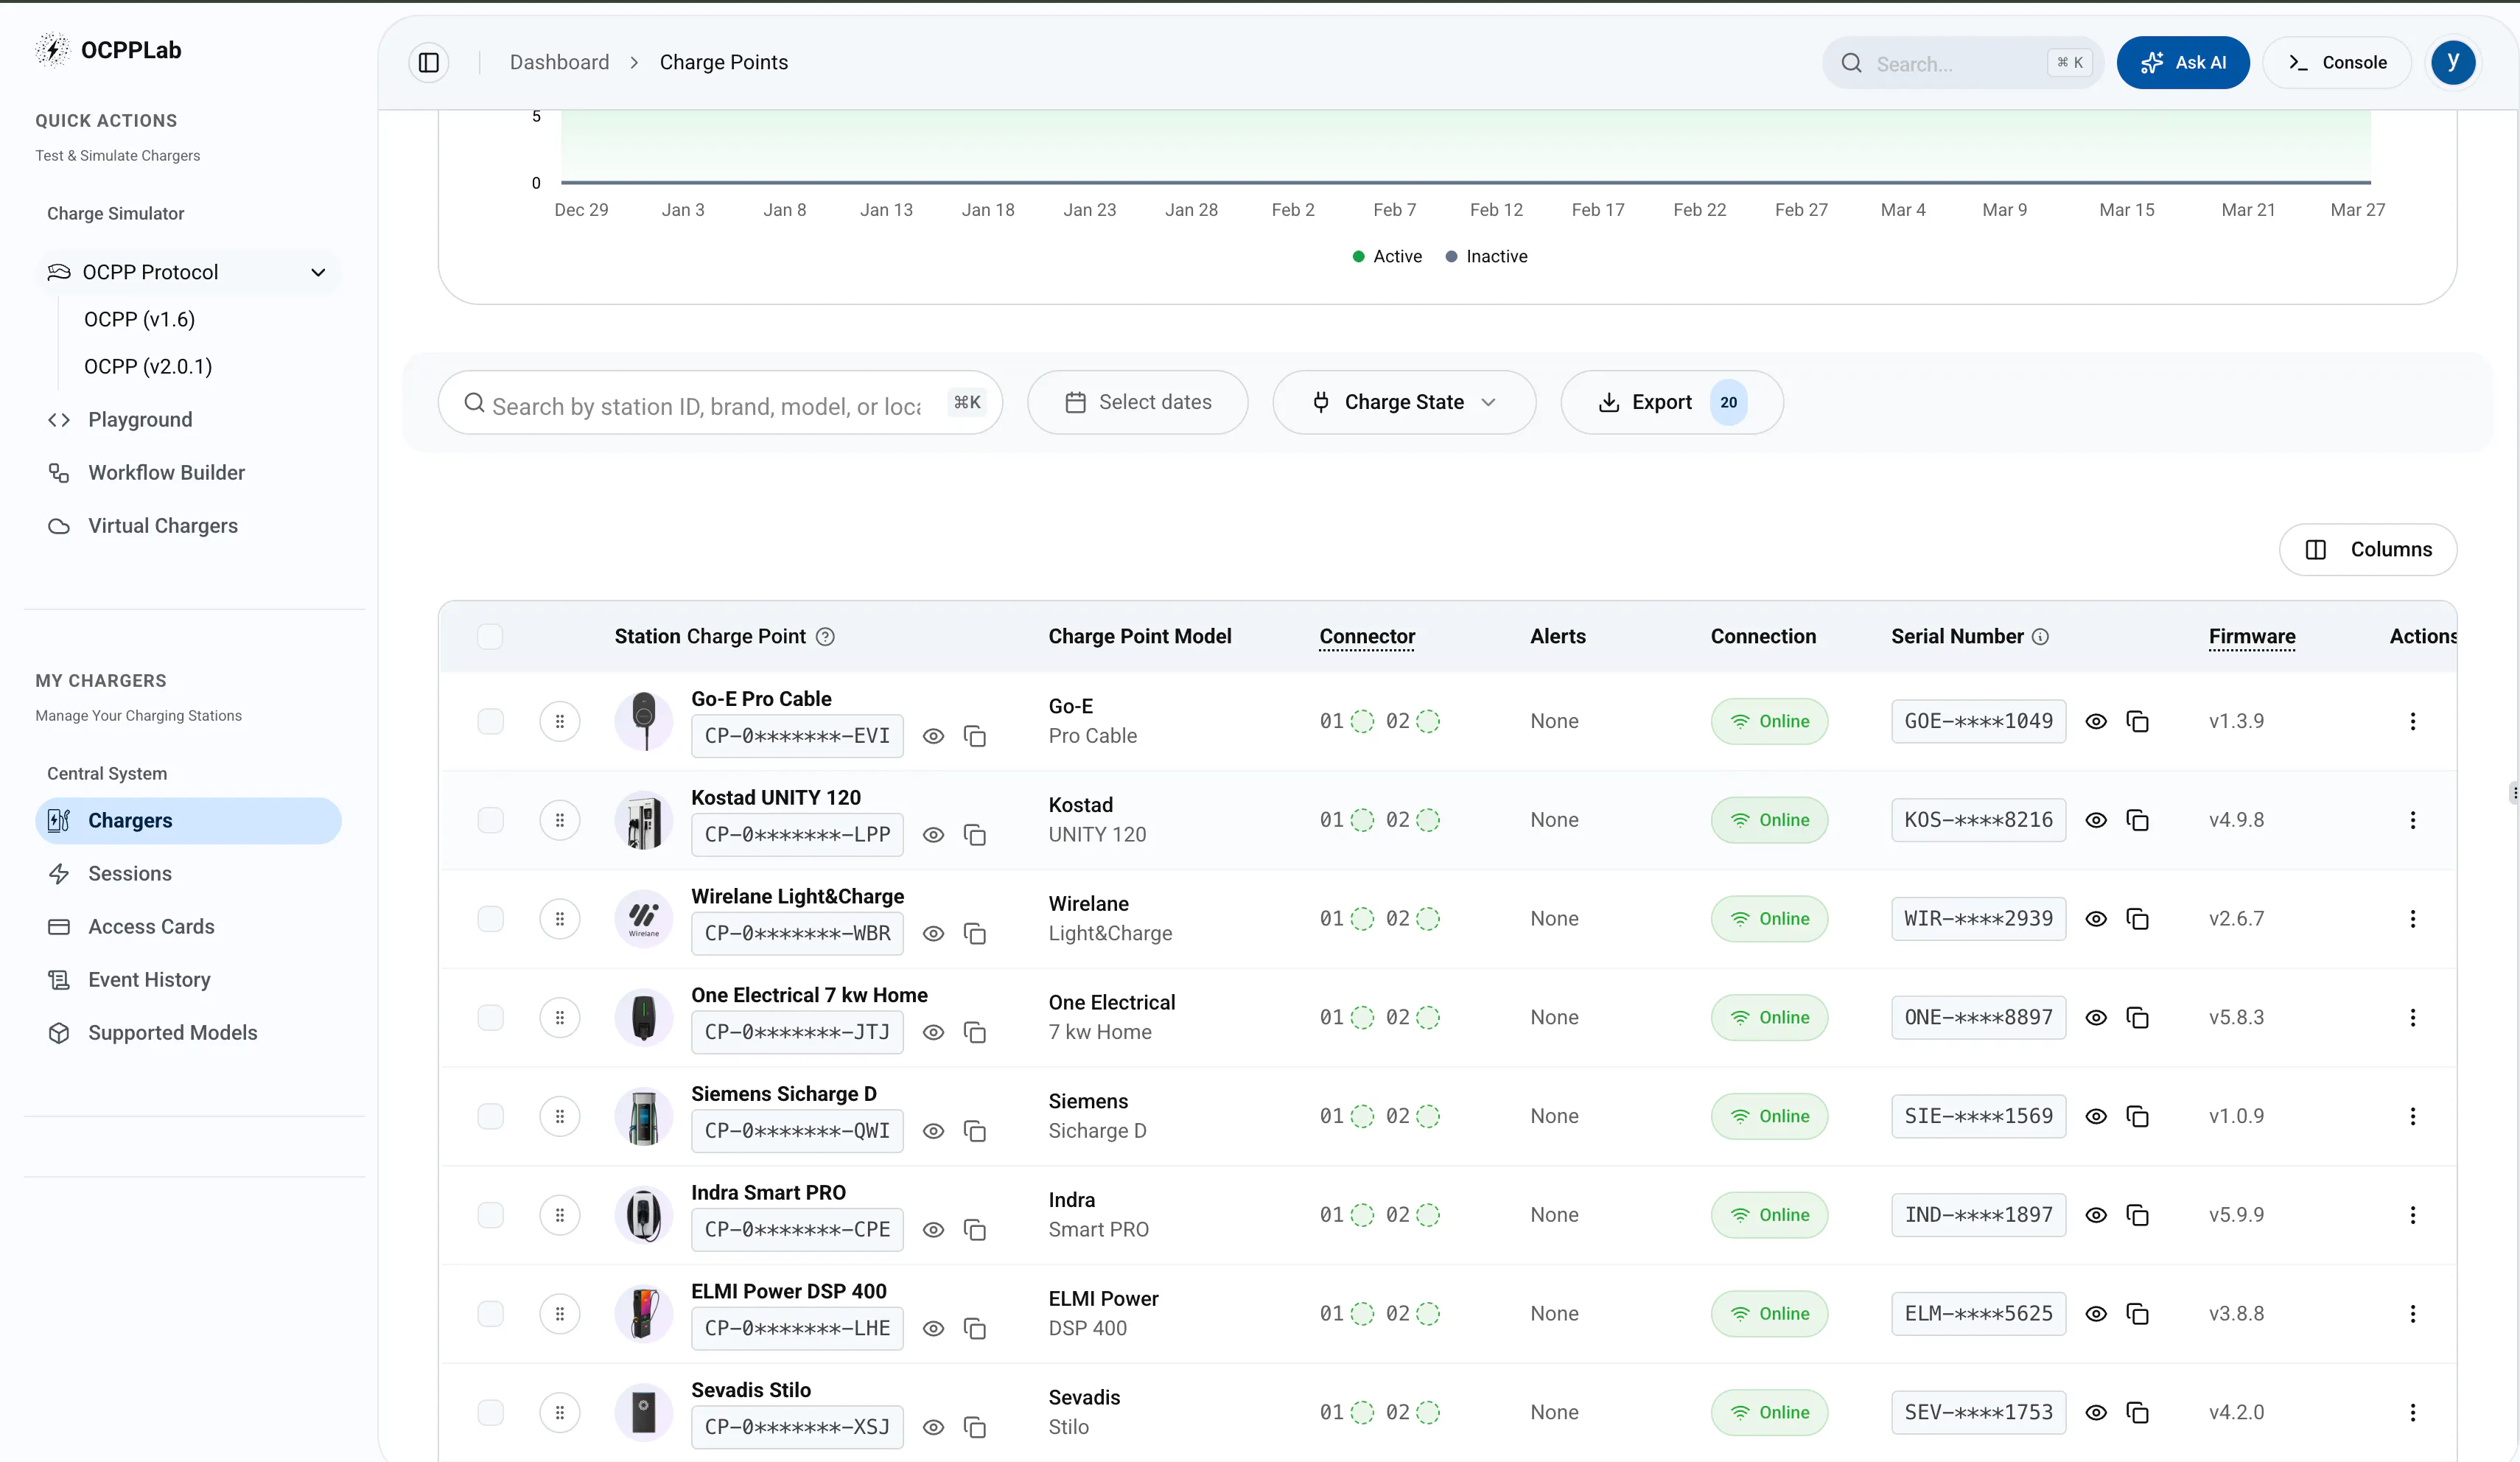Image resolution: width=2520 pixels, height=1462 pixels.
Task: Select the Wirelane Light&Charge row checkbox
Action: click(x=490, y=919)
